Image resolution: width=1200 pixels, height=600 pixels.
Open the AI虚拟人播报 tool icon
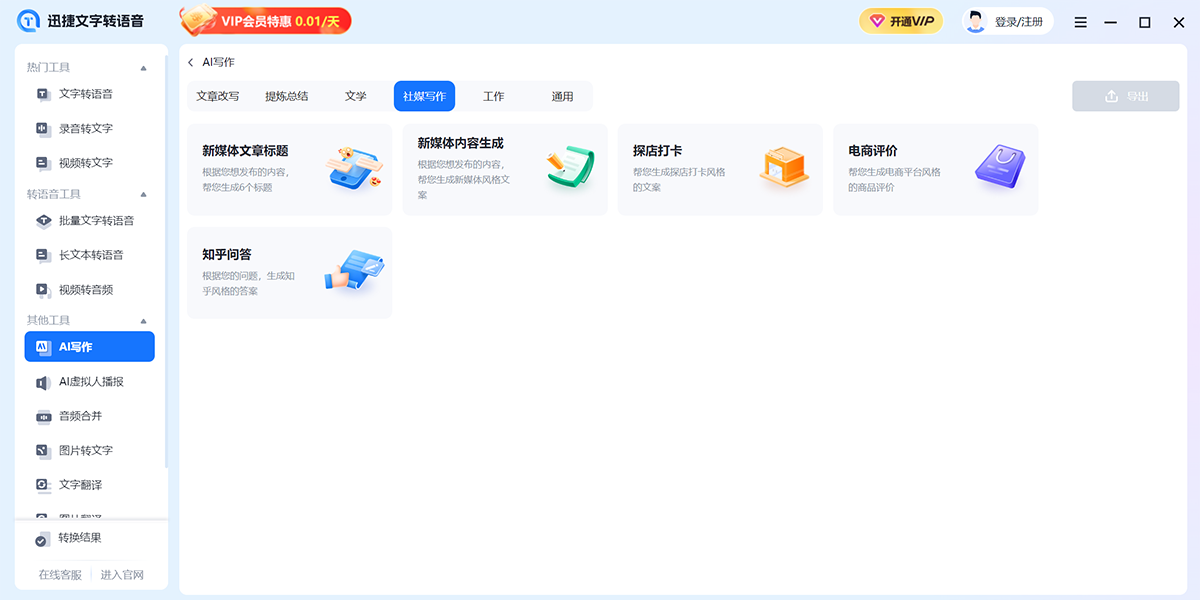click(x=43, y=382)
